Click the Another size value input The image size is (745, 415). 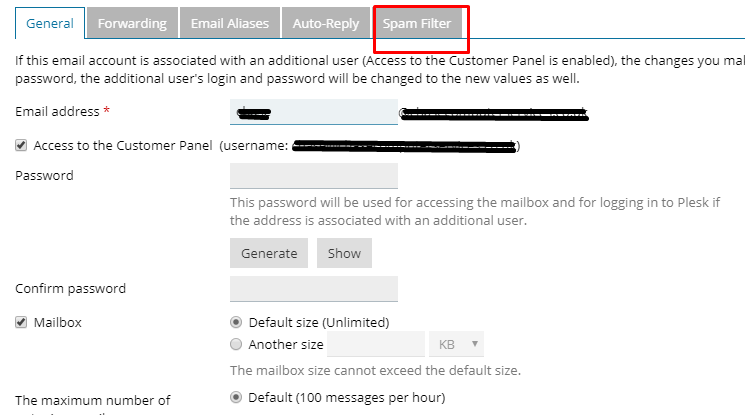pyautogui.click(x=376, y=345)
